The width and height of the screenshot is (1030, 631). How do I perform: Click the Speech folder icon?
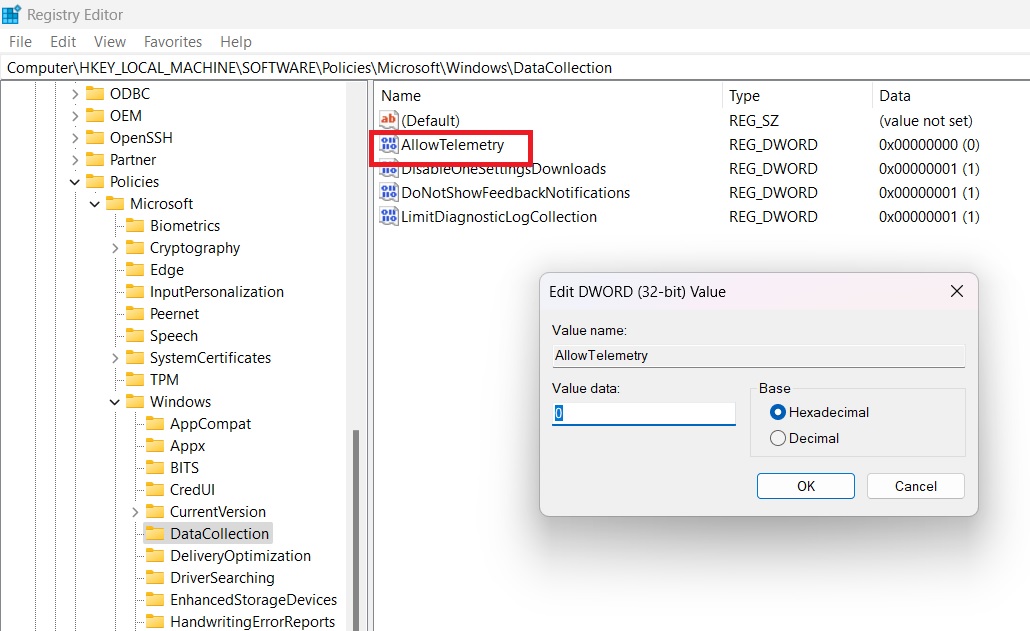tap(136, 335)
